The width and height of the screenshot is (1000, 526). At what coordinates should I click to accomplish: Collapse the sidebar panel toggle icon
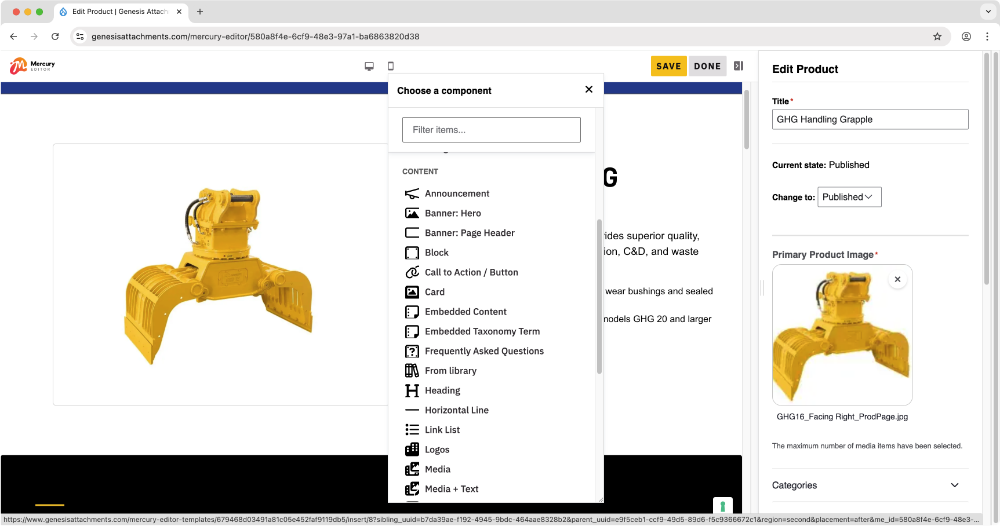pyautogui.click(x=738, y=66)
